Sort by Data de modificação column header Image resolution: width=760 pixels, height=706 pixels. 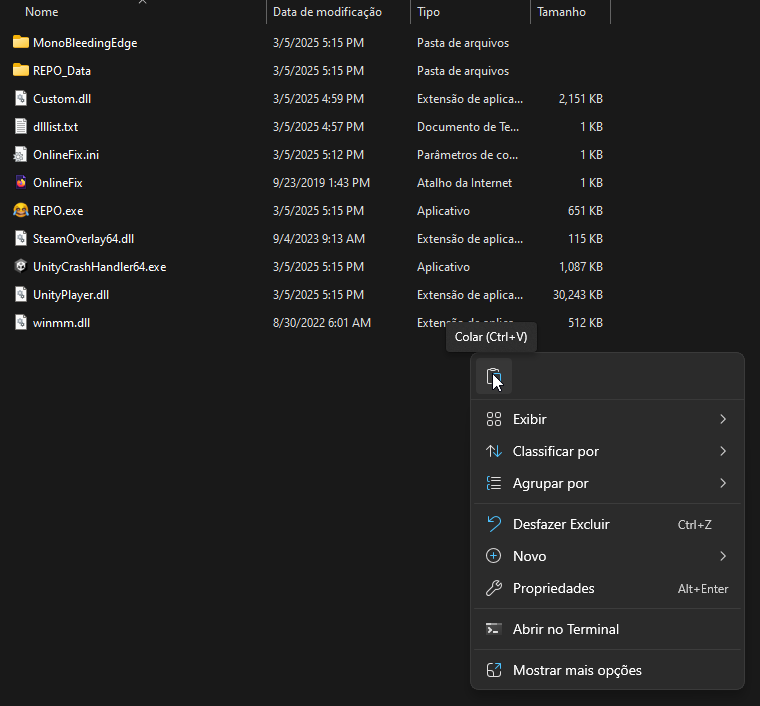(x=327, y=12)
